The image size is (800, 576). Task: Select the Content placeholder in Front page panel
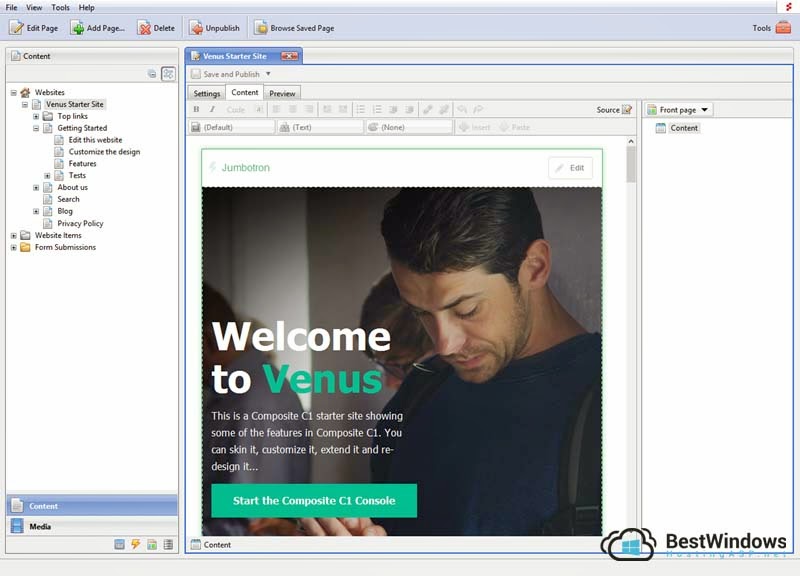tap(684, 128)
